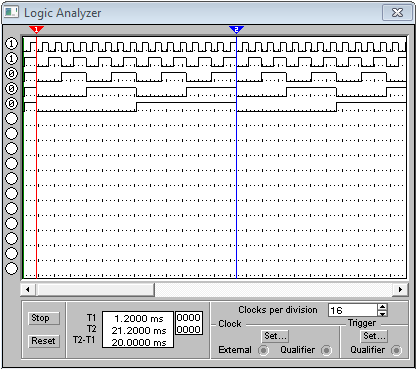Click the Logic Analyzer window title icon
The width and height of the screenshot is (418, 371).
11,13
